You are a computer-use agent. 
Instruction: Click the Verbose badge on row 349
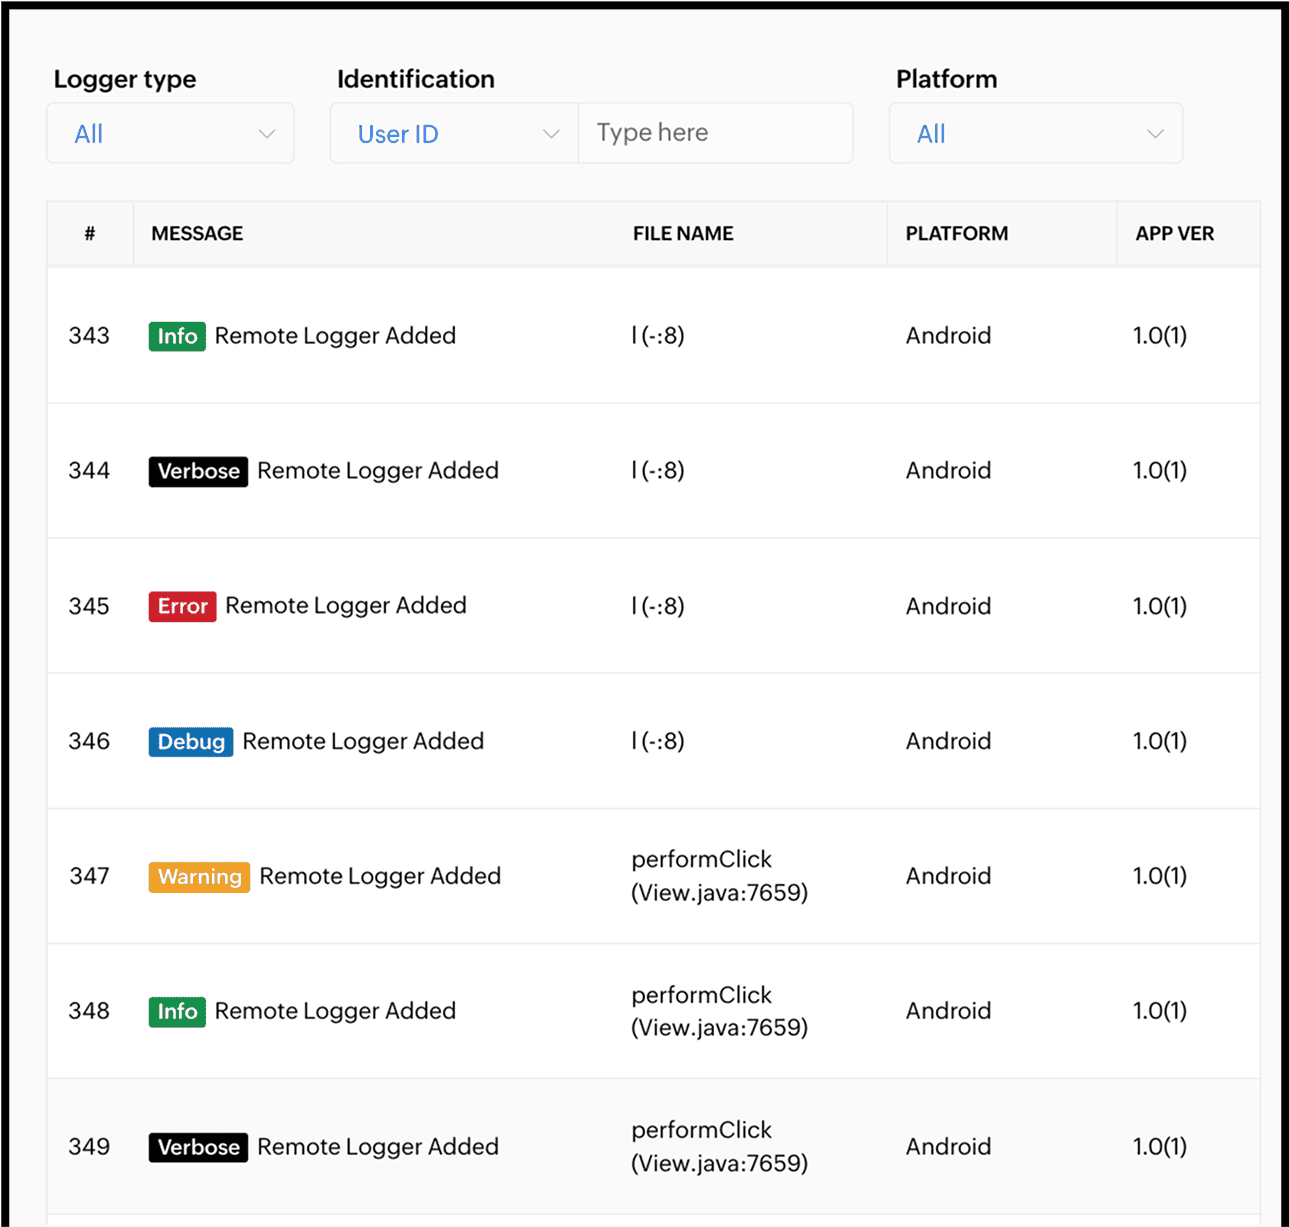198,1147
